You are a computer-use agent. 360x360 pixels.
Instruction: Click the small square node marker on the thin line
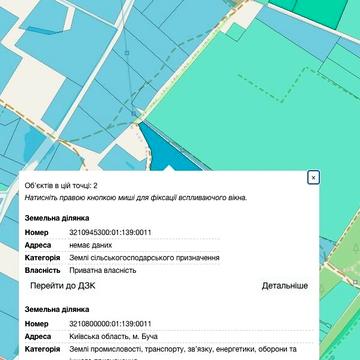(127, 53)
